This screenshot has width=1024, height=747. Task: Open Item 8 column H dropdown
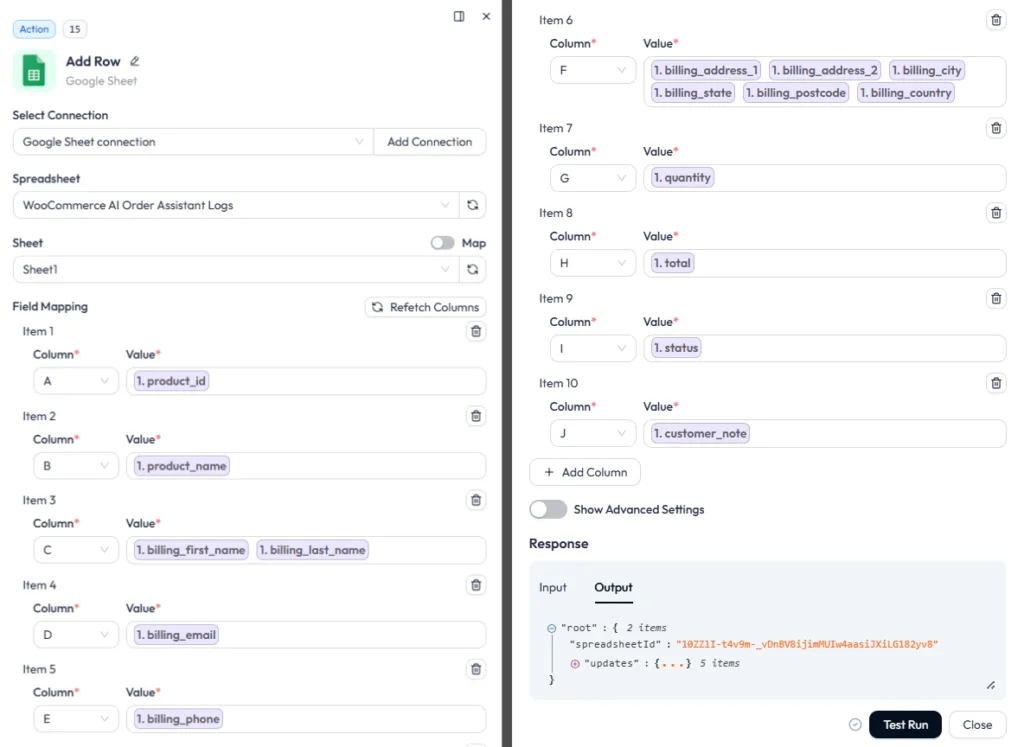[593, 263]
